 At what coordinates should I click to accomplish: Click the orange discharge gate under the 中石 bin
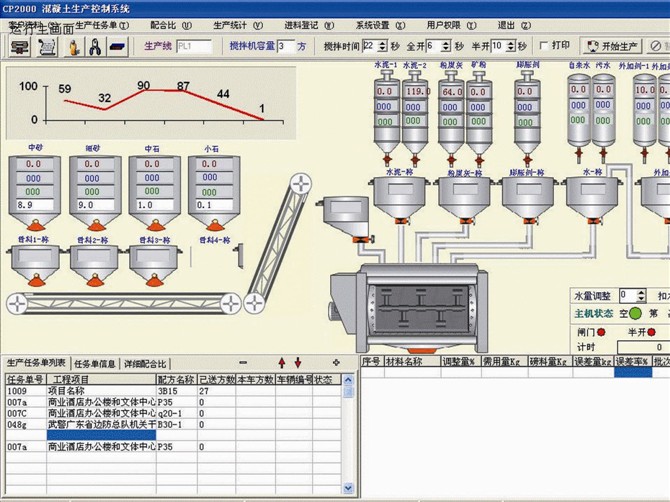[x=155, y=225]
